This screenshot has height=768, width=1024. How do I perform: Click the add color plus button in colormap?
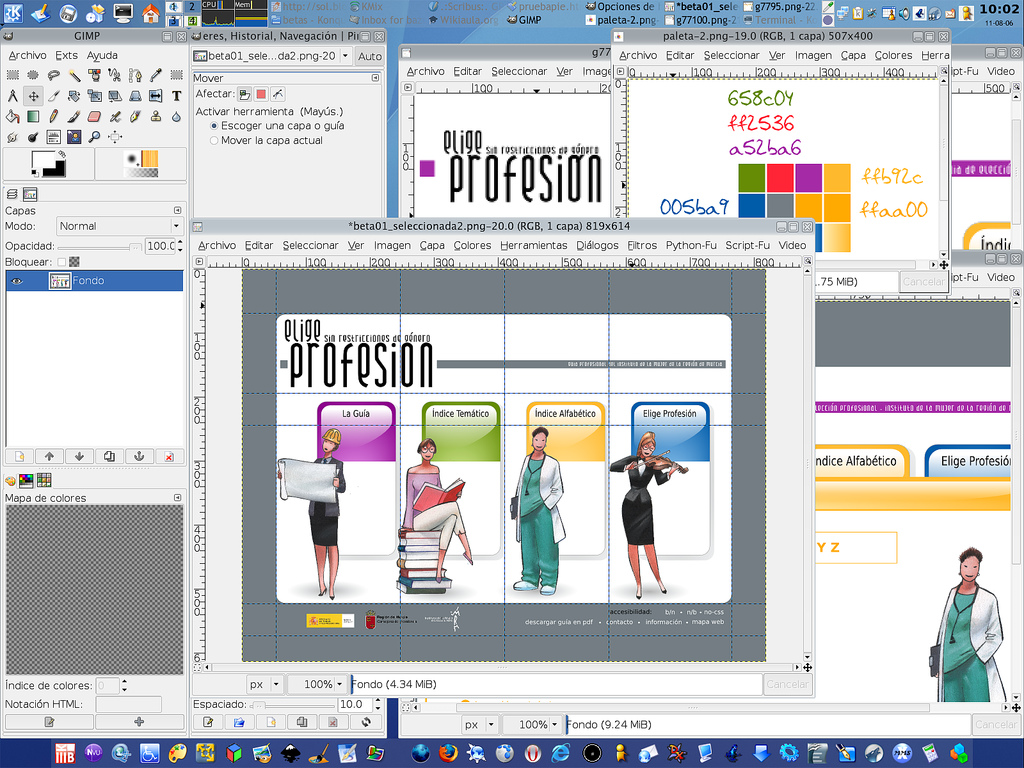(139, 722)
